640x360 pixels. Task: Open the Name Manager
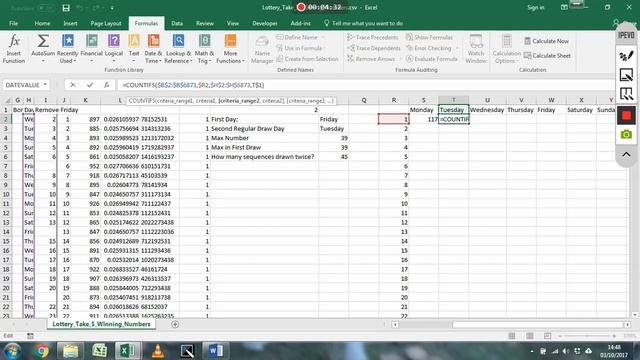262,49
